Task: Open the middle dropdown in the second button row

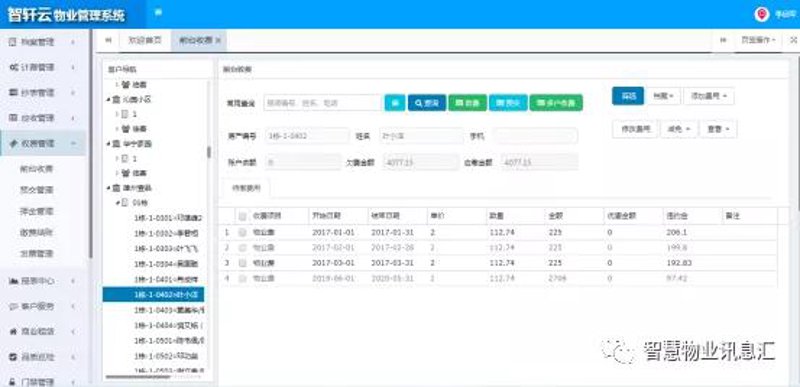Action: (x=679, y=130)
